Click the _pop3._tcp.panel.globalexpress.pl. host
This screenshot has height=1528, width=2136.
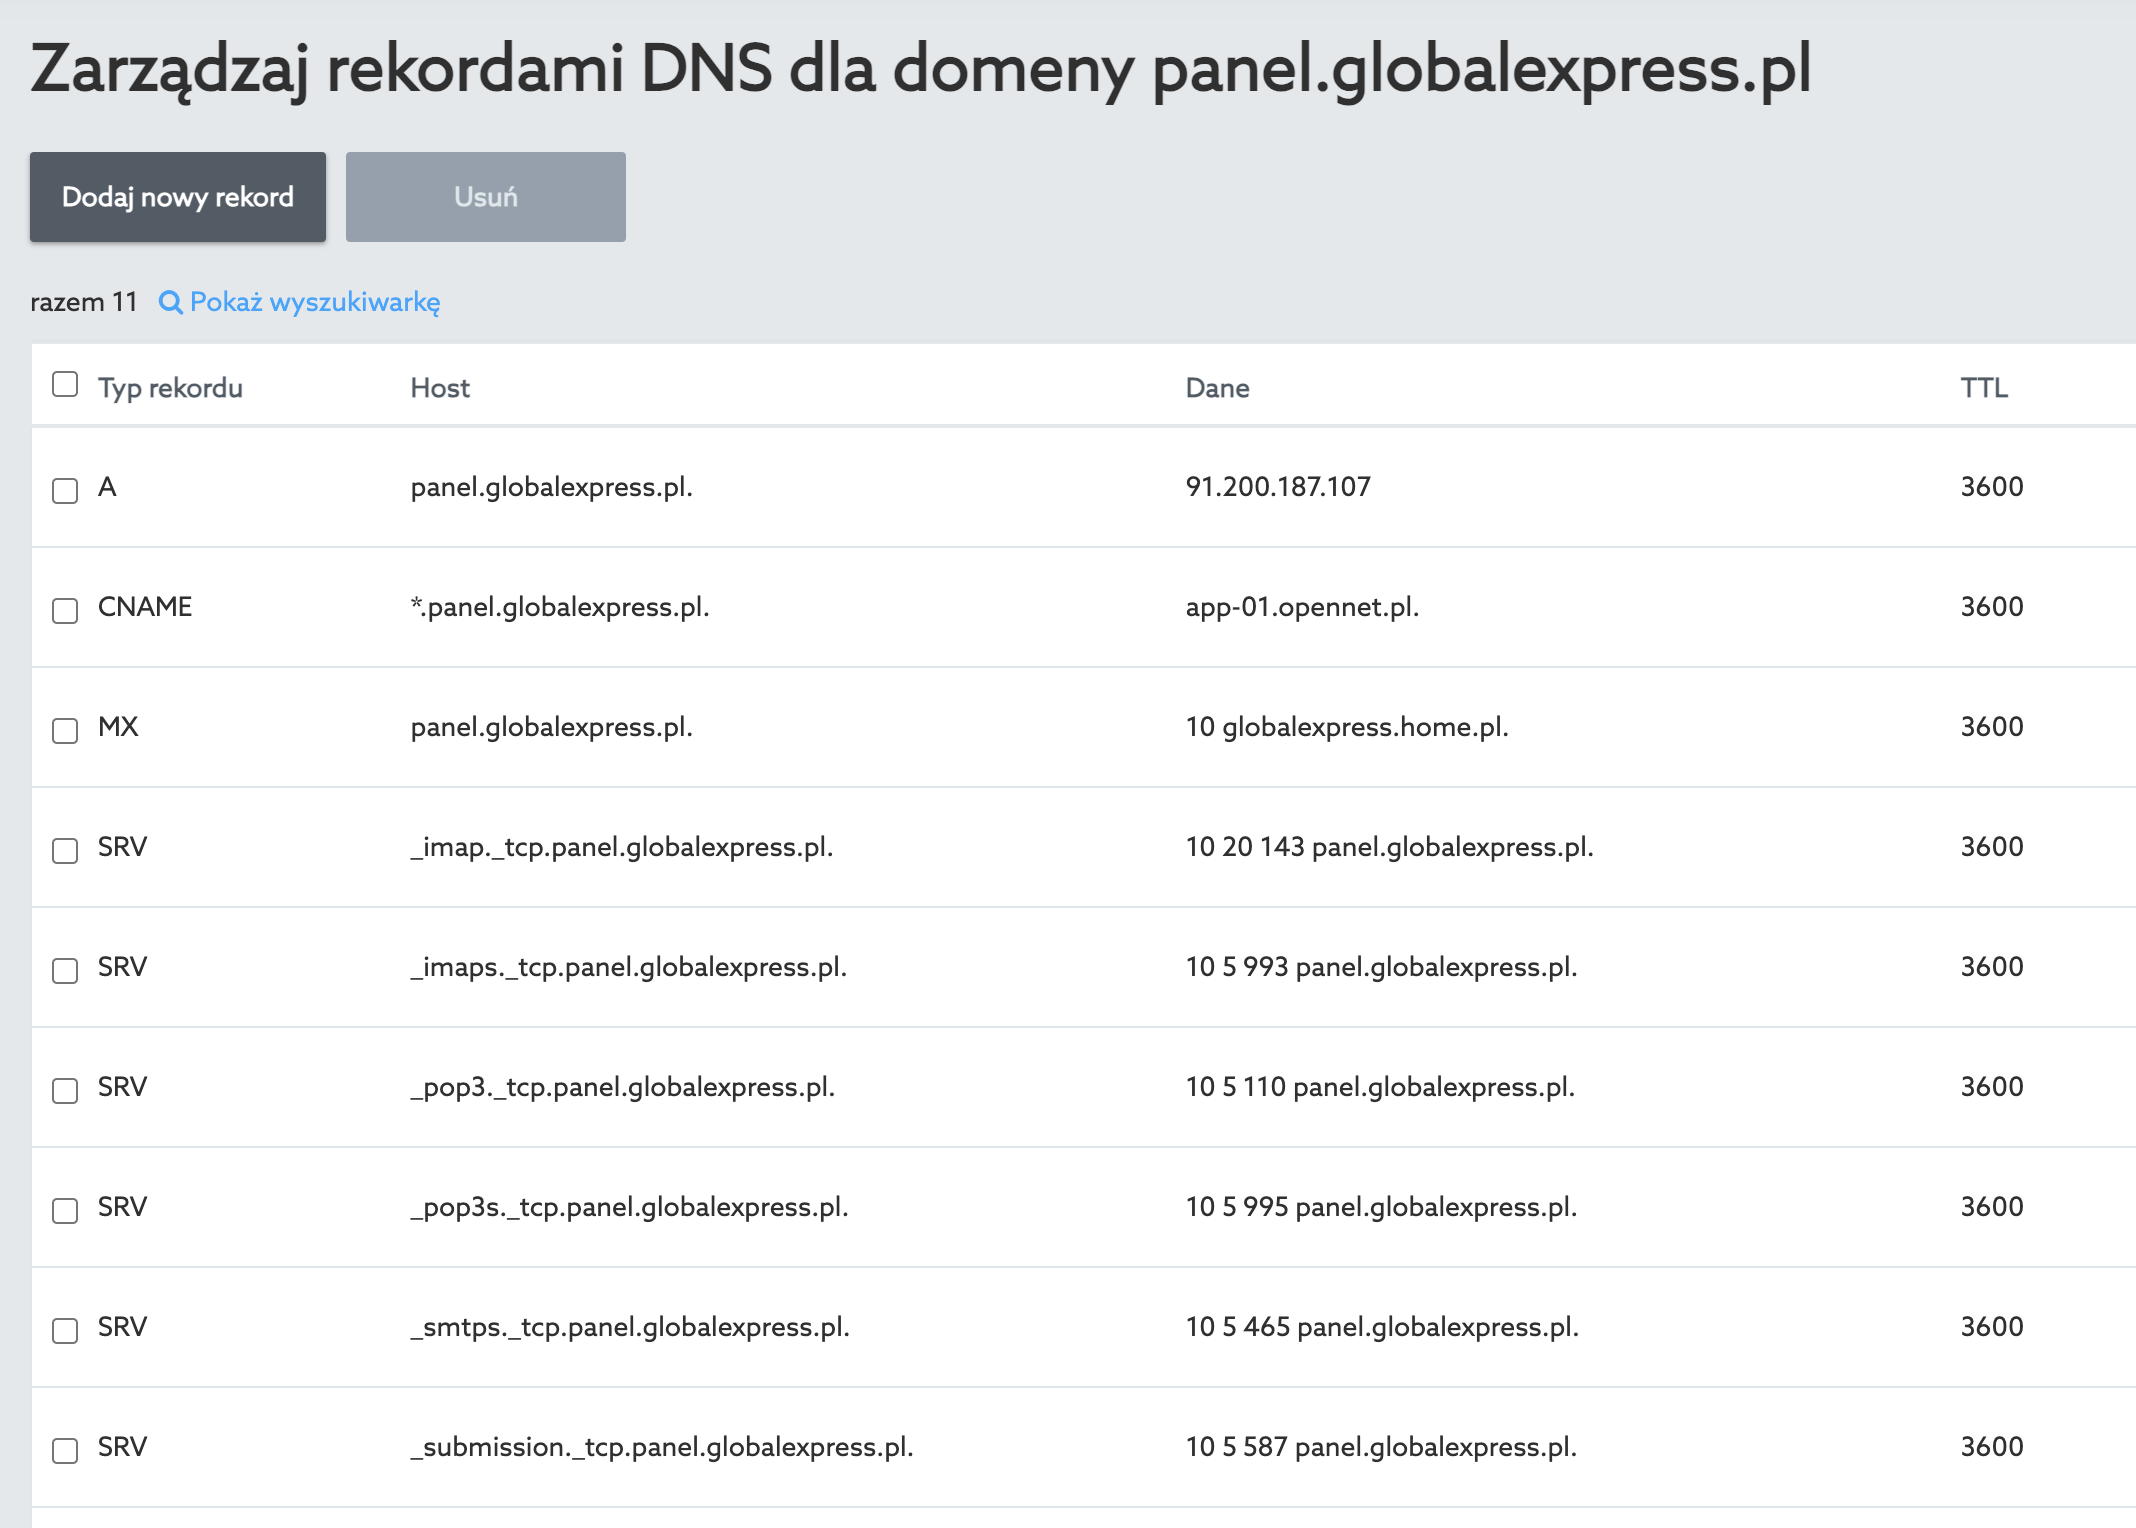tap(623, 1087)
